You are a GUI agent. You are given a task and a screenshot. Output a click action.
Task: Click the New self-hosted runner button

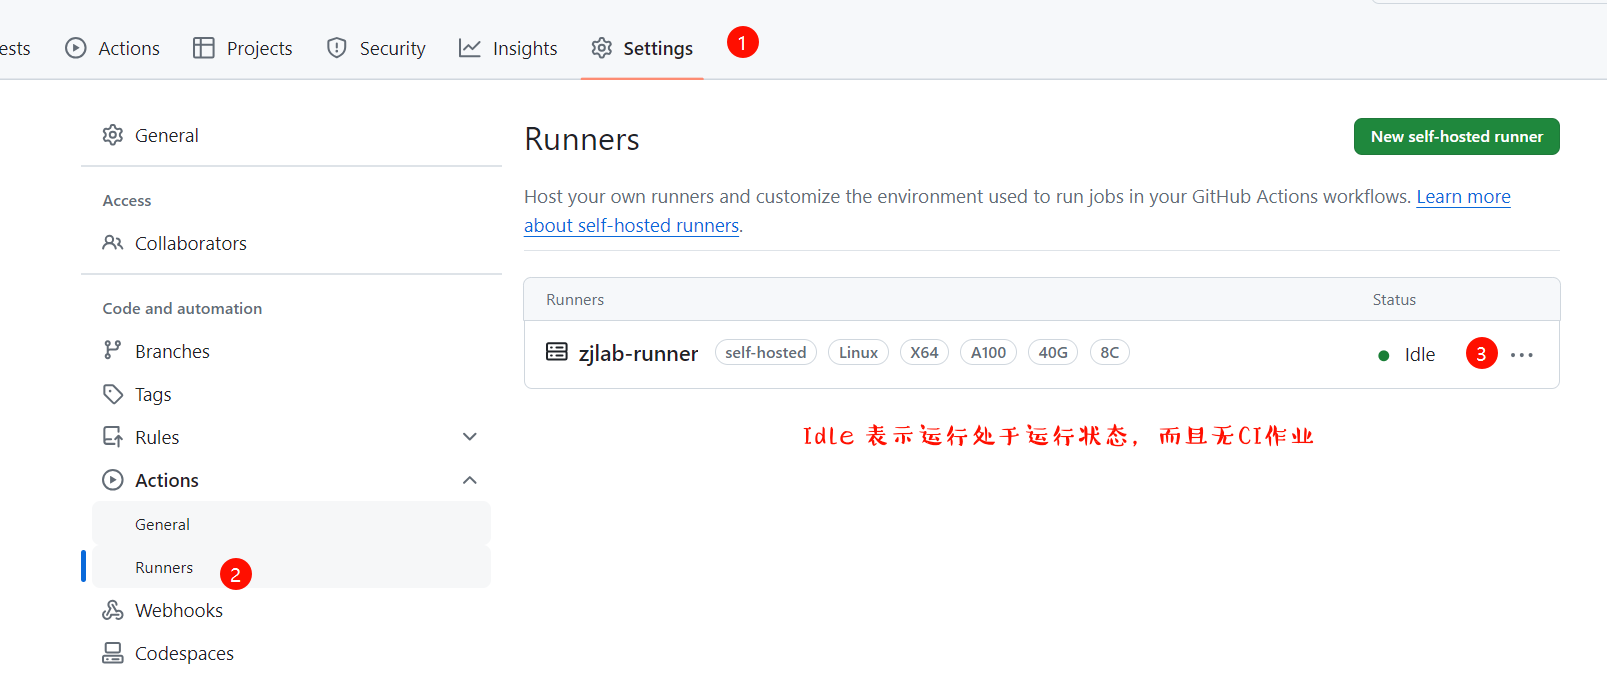1456,136
